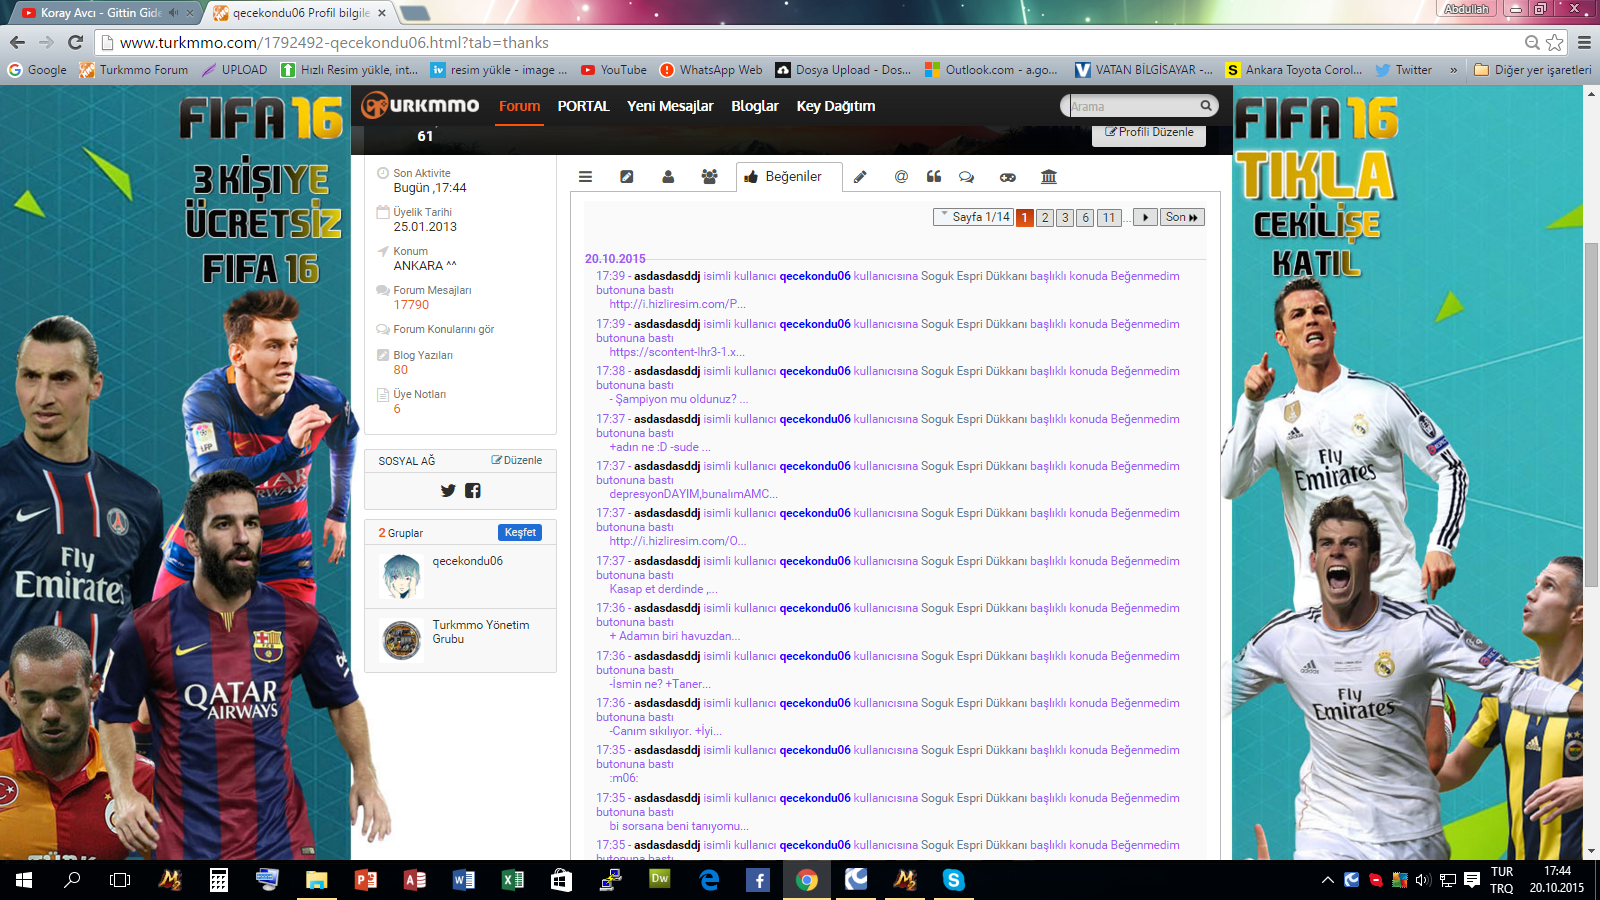Open the Turkmmo Yönetim Grubu thumbnail
The height and width of the screenshot is (900, 1600).
402,640
